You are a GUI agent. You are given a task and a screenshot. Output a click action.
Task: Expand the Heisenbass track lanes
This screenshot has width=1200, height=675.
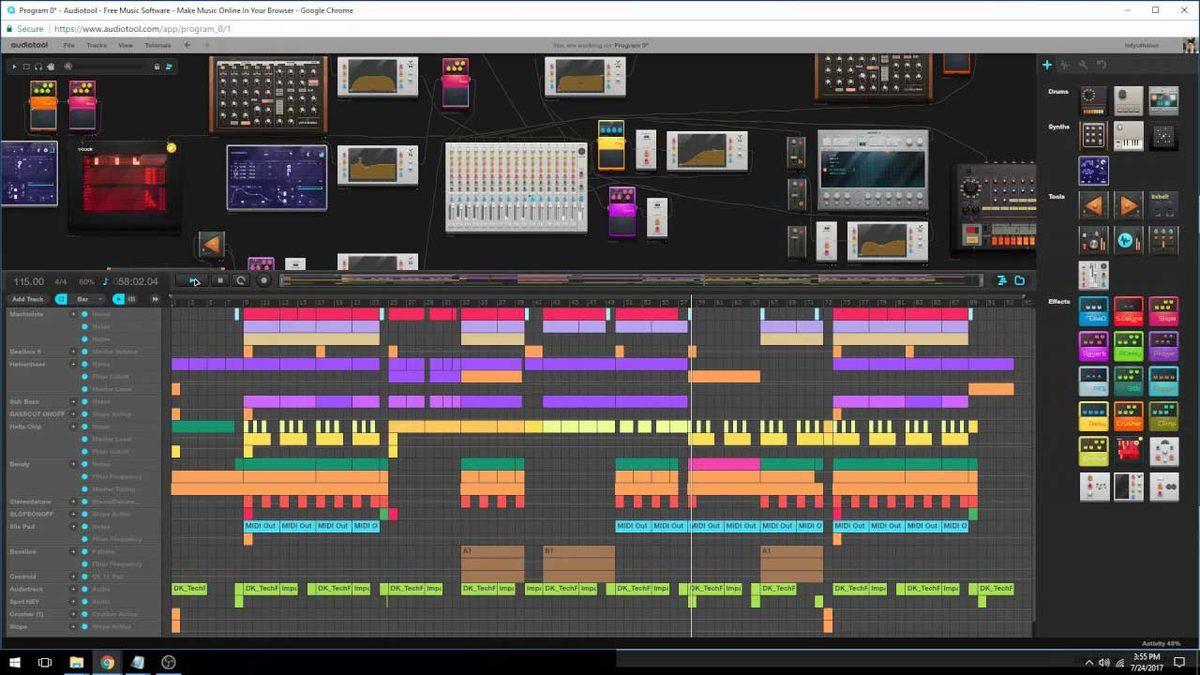point(73,364)
